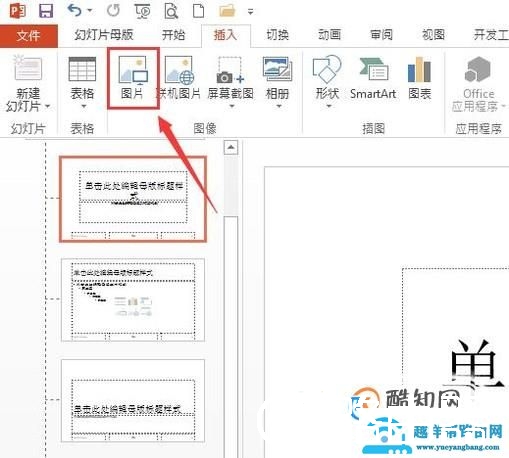Image resolution: width=509 pixels, height=458 pixels.
Task: Open the 视图 tab
Action: click(433, 35)
